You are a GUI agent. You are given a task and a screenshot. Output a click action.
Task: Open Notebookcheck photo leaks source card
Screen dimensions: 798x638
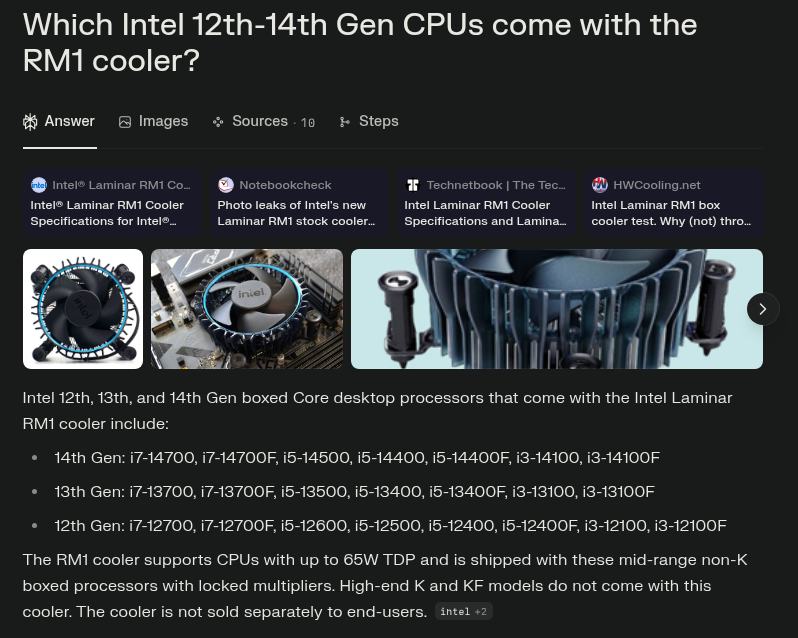pos(299,203)
